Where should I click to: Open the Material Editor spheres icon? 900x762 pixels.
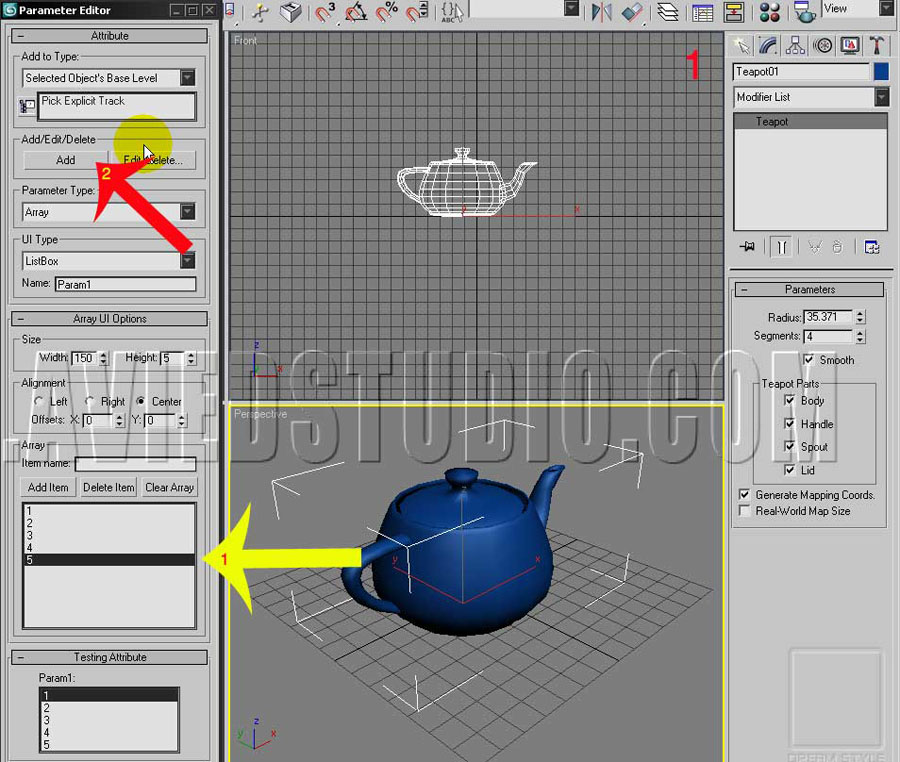[769, 12]
